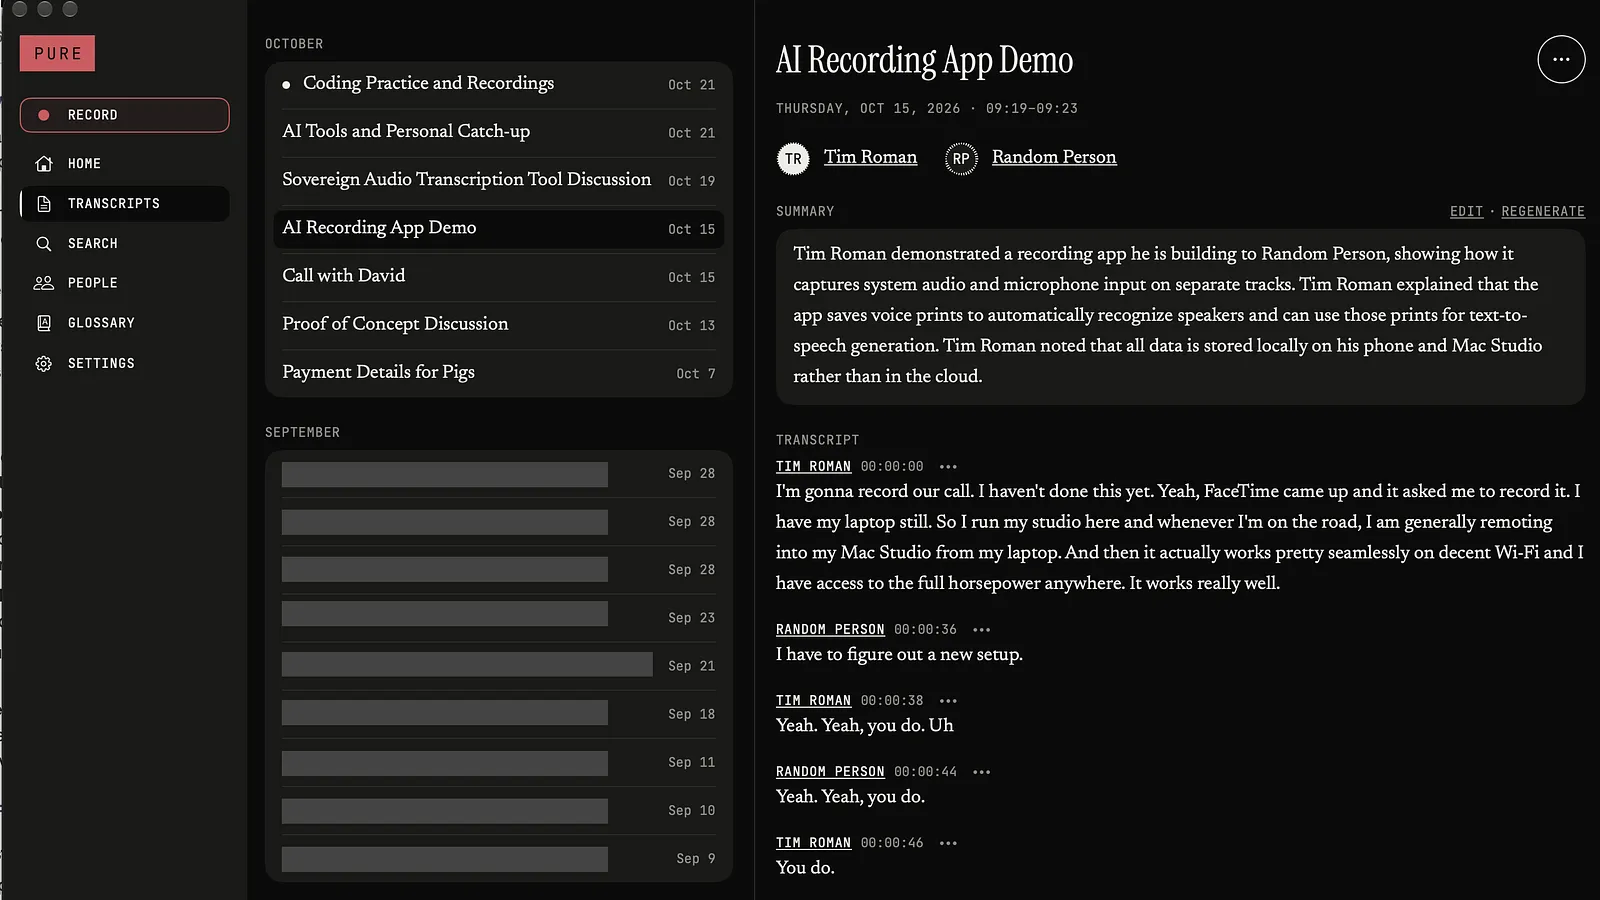
Task: Open the redacted transcript dated Sep 23
Action: [499, 618]
